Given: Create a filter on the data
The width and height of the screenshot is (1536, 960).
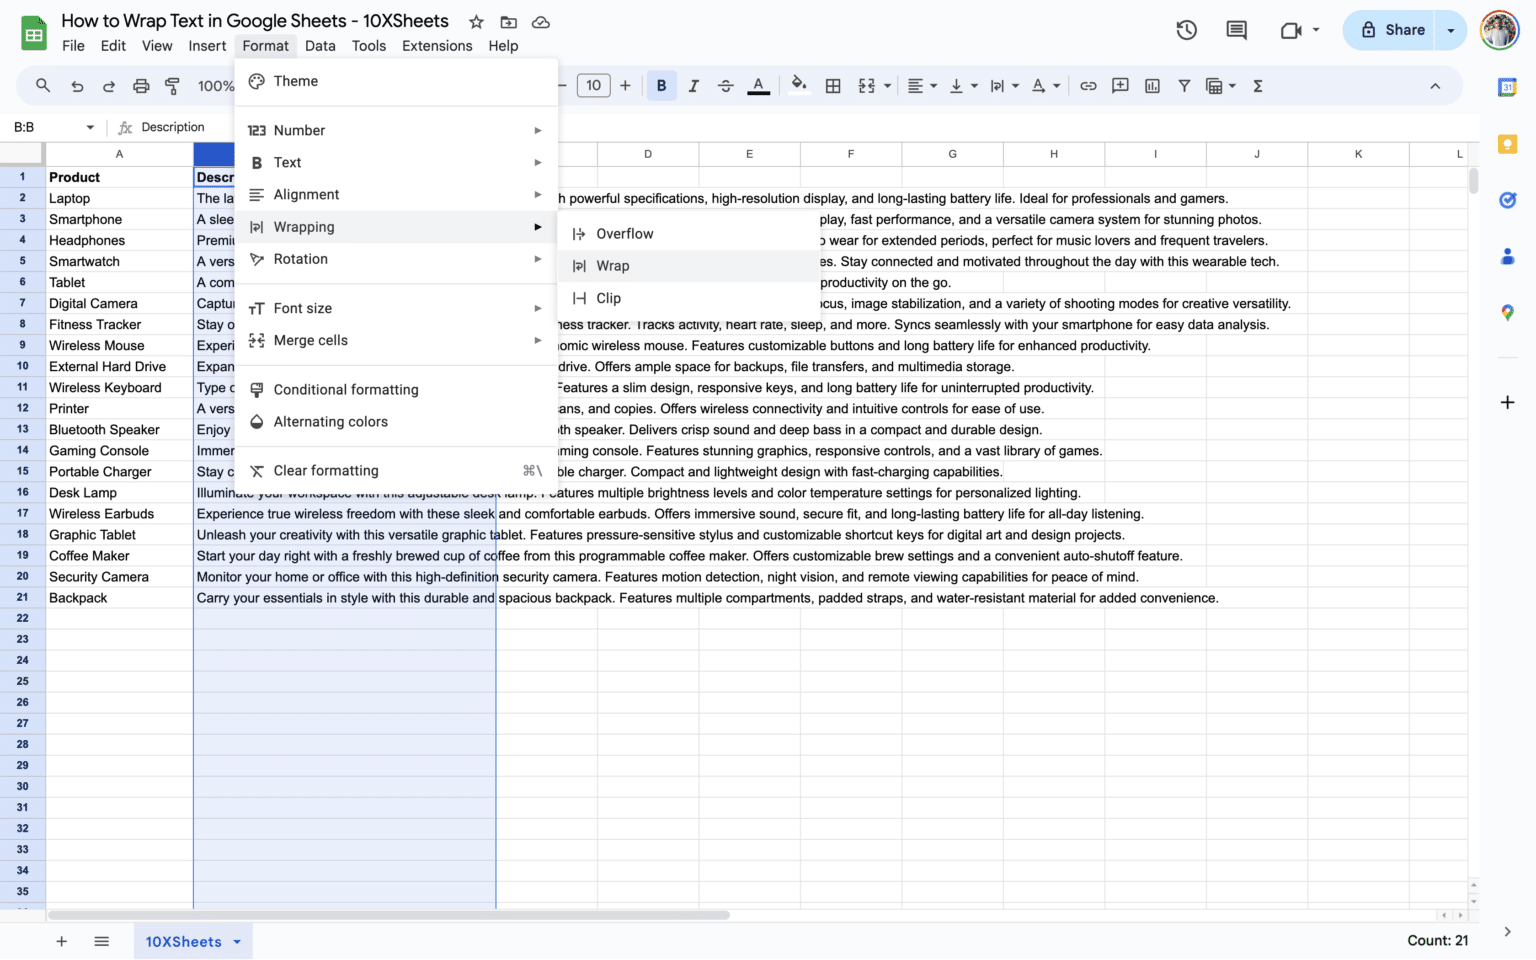Looking at the screenshot, I should (x=1184, y=85).
